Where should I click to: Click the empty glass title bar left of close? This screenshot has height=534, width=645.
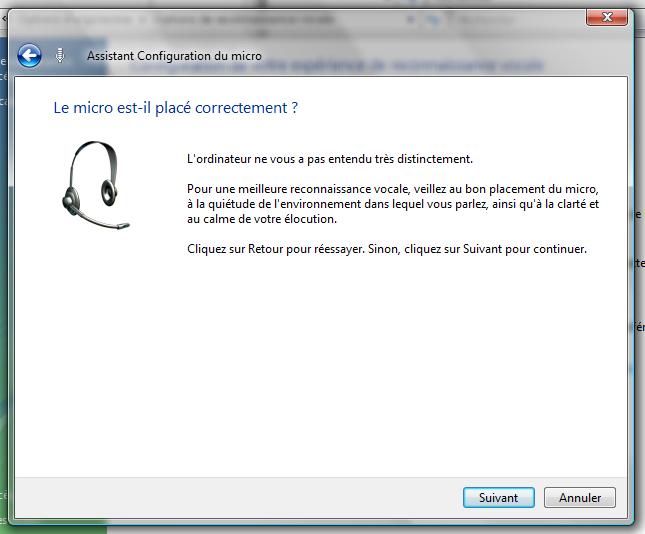point(500,18)
